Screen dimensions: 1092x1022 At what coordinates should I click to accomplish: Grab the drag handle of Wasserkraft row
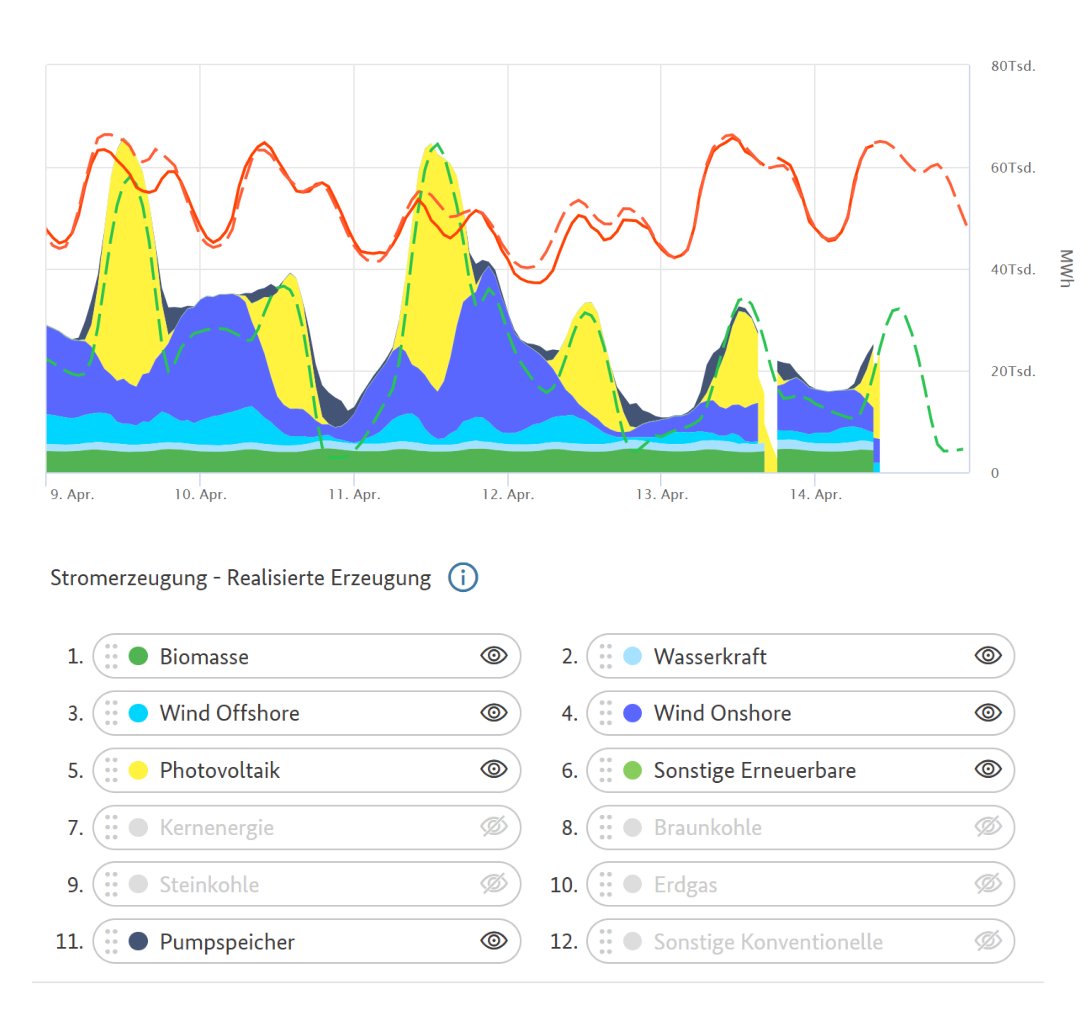point(606,656)
